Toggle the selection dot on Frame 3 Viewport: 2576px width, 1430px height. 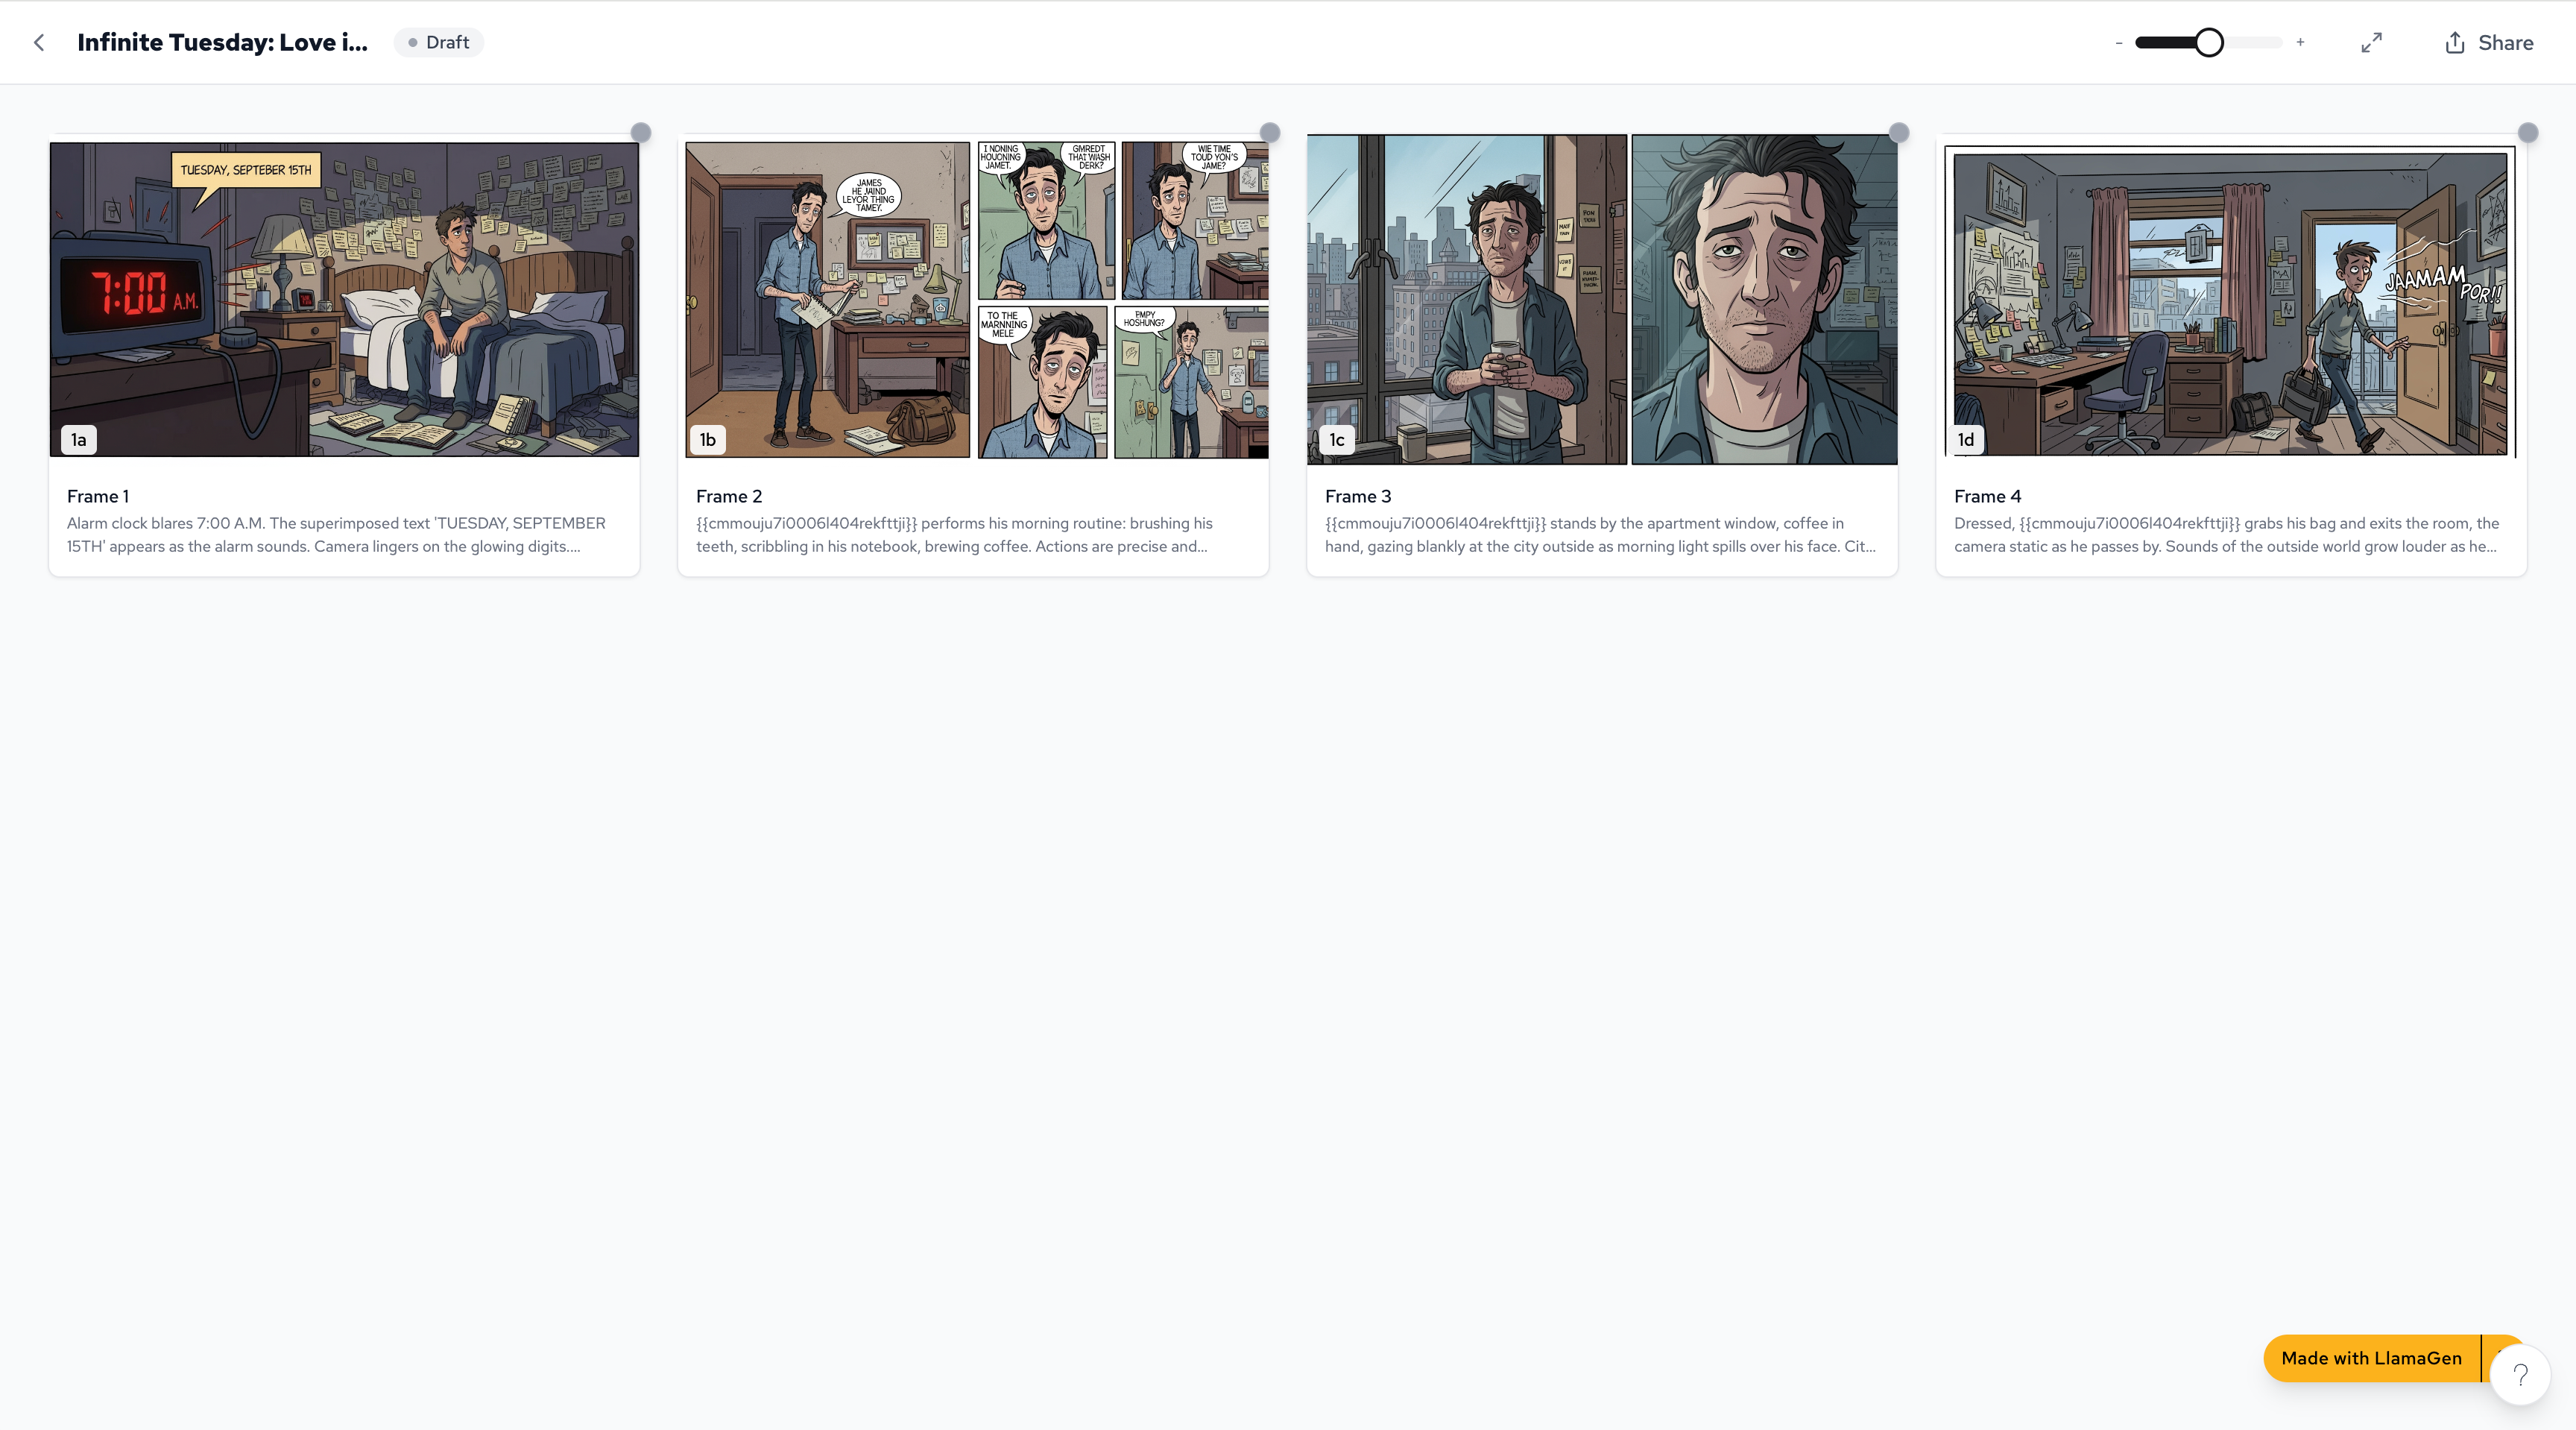(1899, 132)
